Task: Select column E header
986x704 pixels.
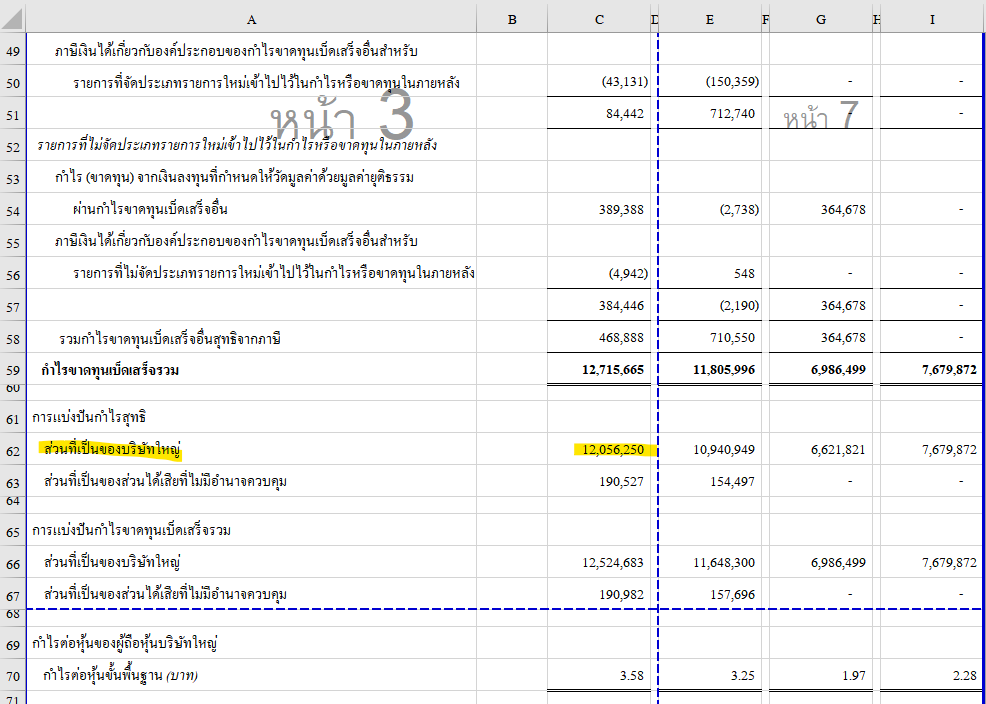Action: [x=709, y=19]
